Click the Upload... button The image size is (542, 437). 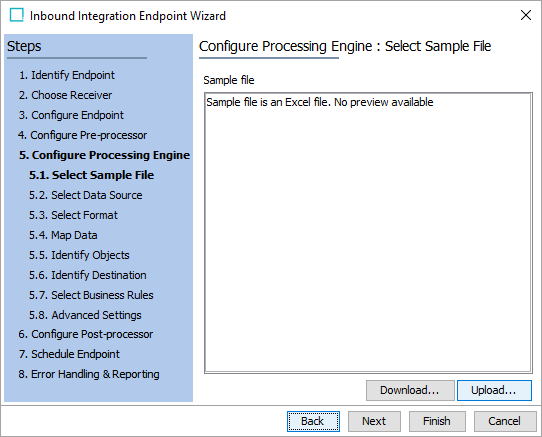click(x=494, y=390)
